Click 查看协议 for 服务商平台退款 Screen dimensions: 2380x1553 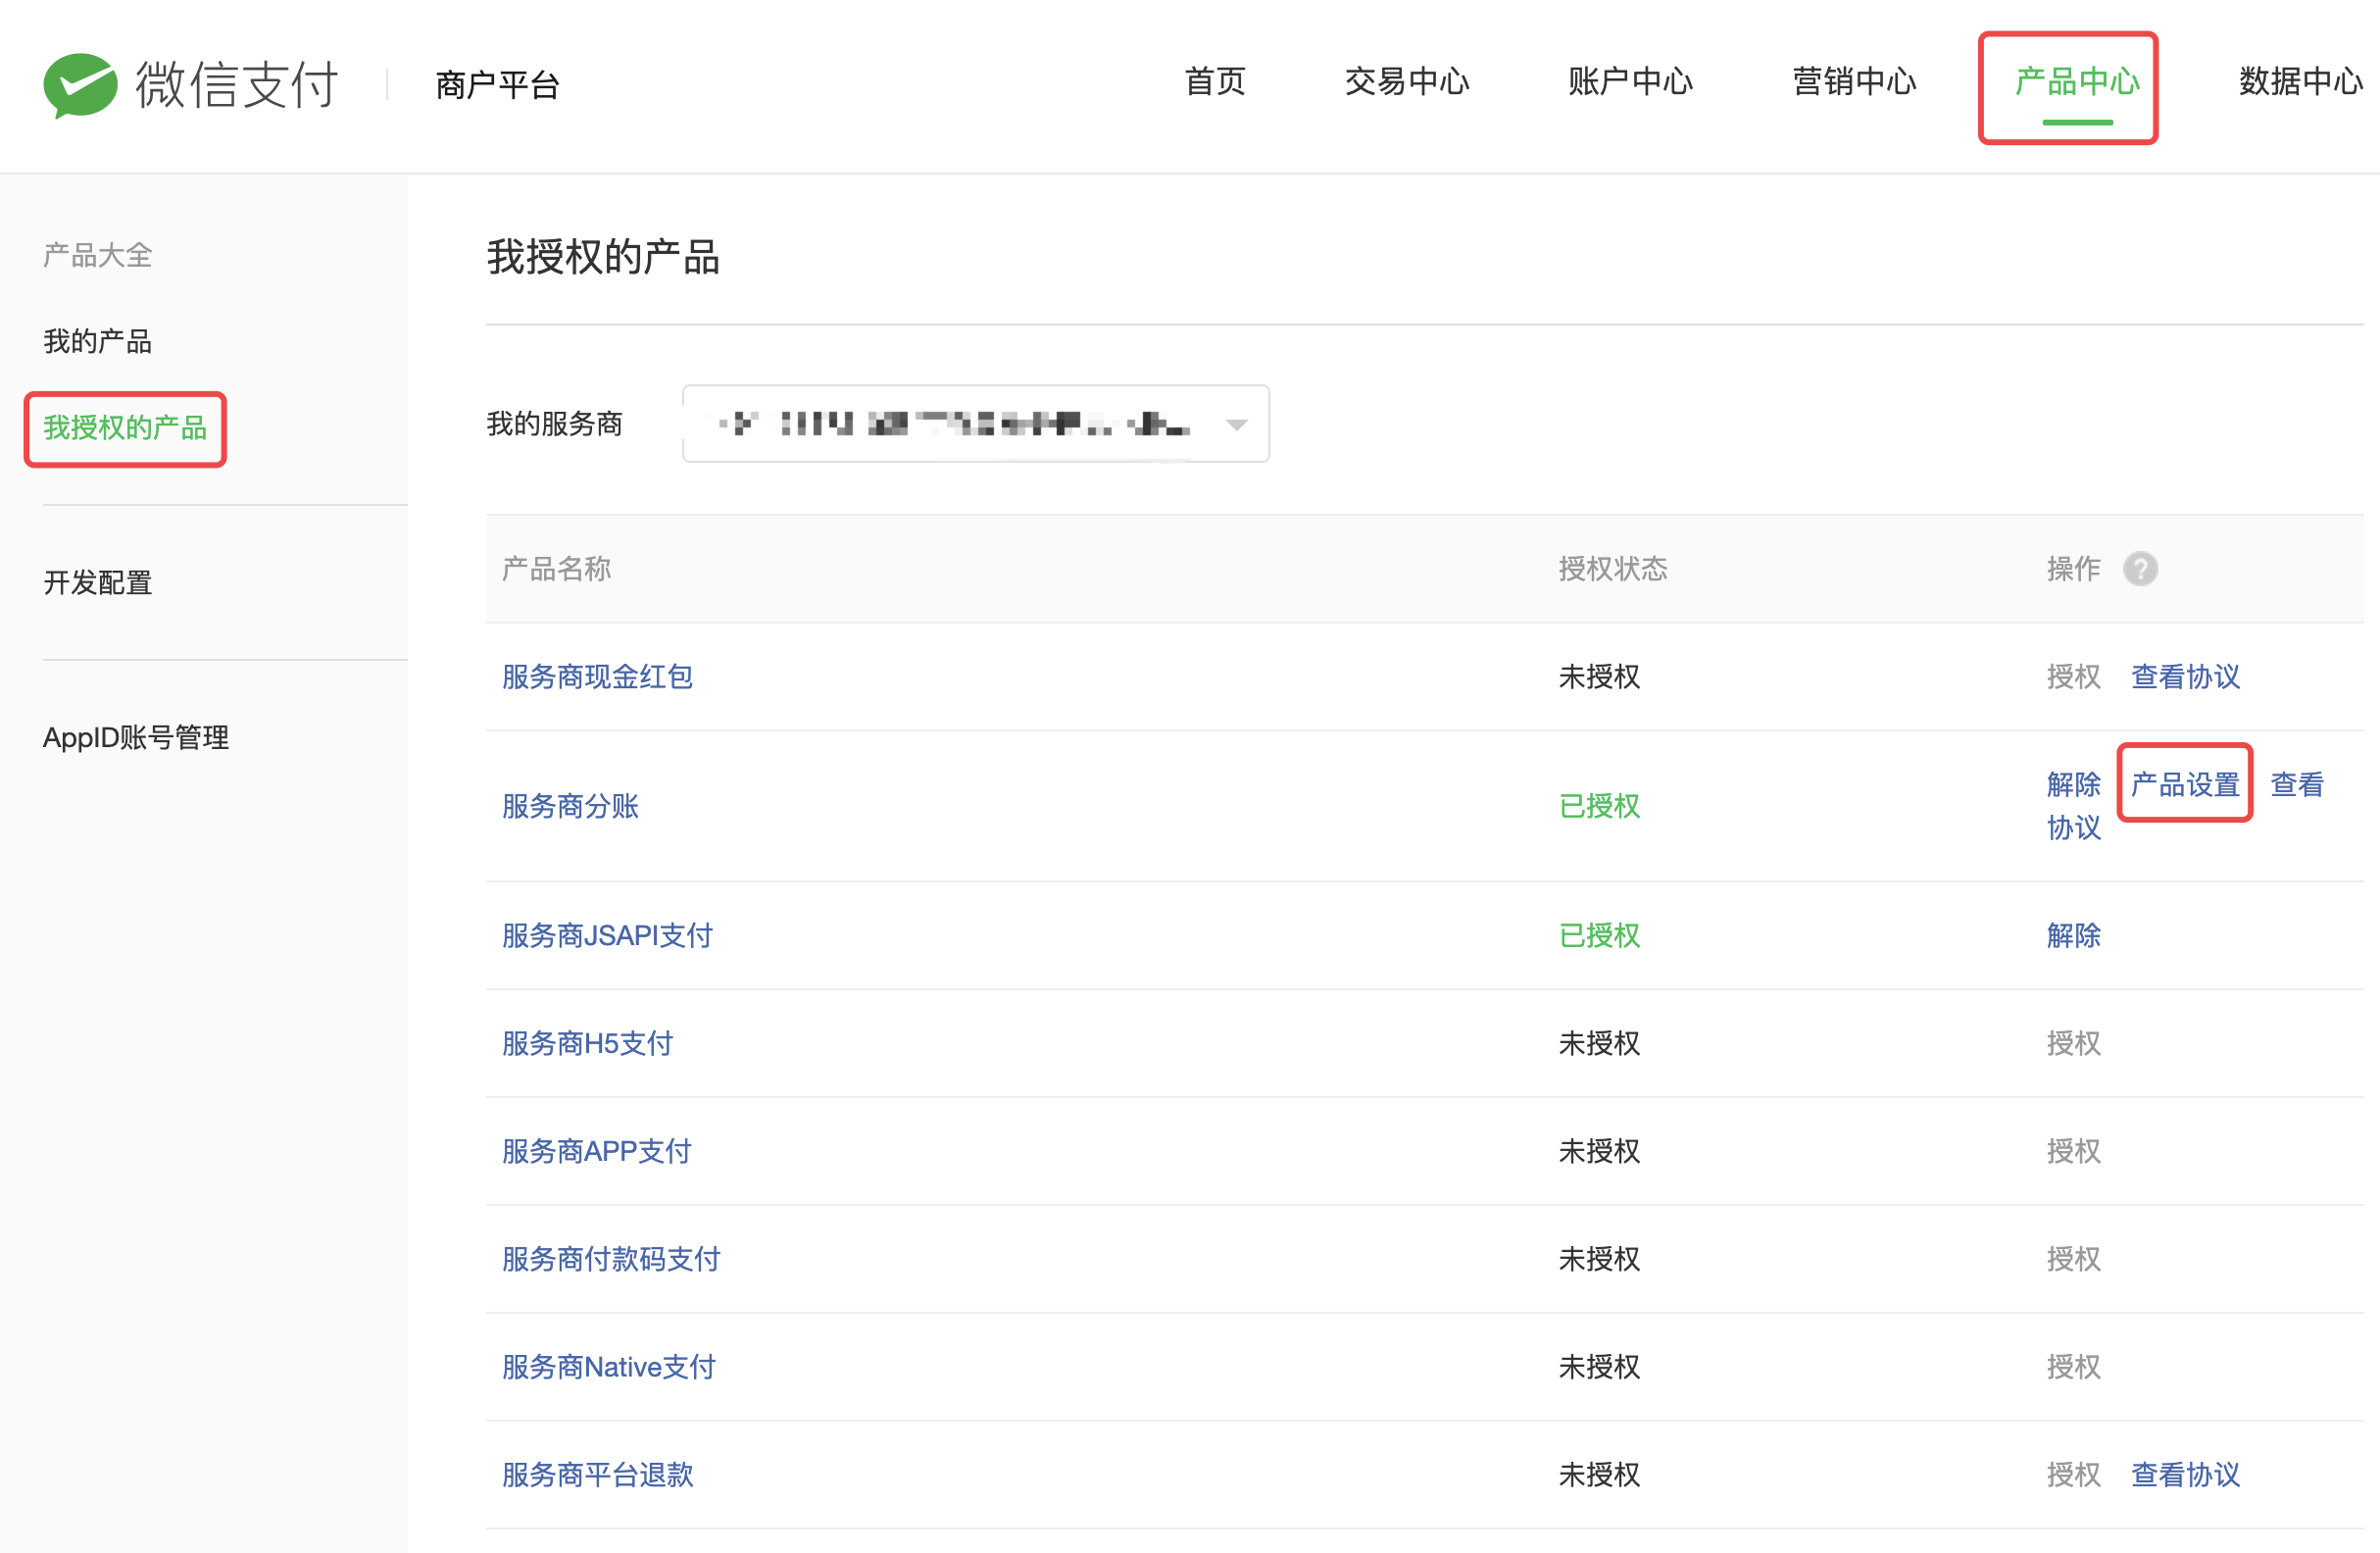(2185, 1476)
